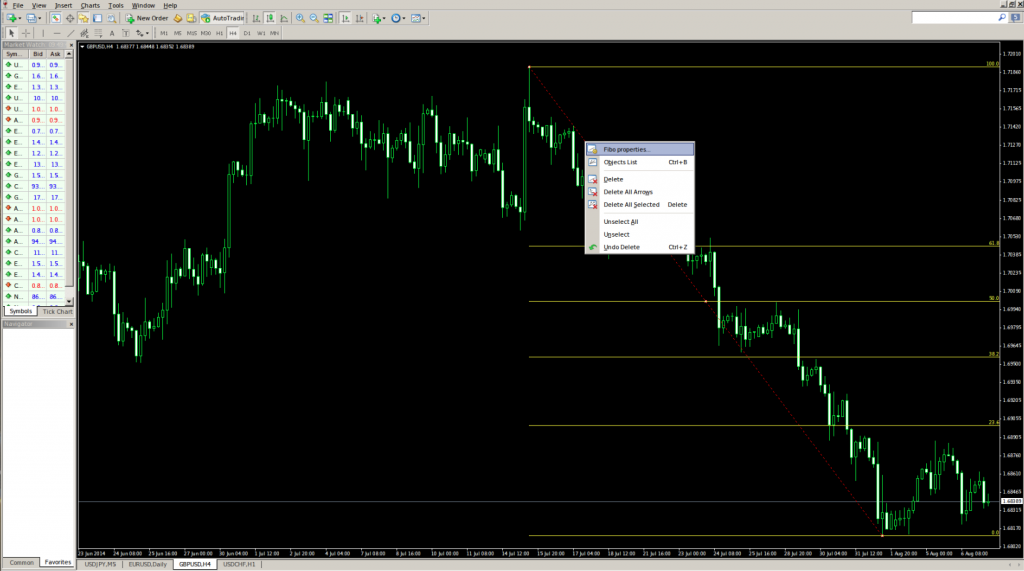Click the tile windows icon
This screenshot has width=1024, height=571.
(328, 18)
